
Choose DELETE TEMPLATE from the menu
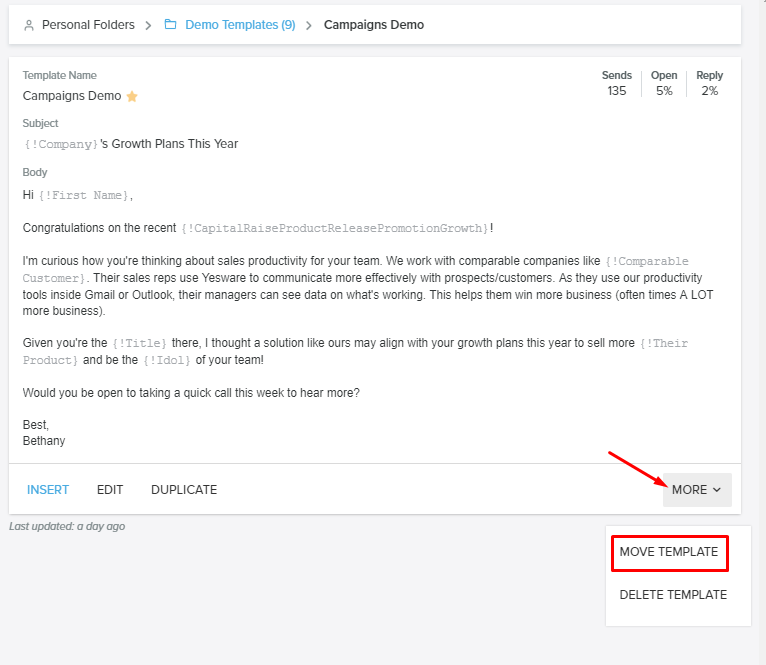point(673,594)
